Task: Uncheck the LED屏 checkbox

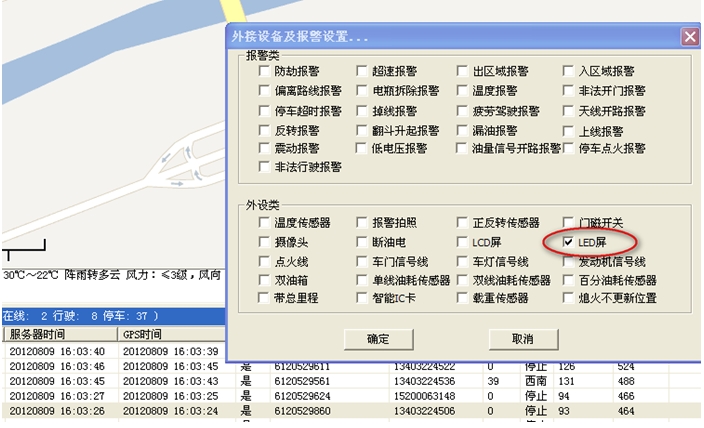Action: click(x=568, y=242)
